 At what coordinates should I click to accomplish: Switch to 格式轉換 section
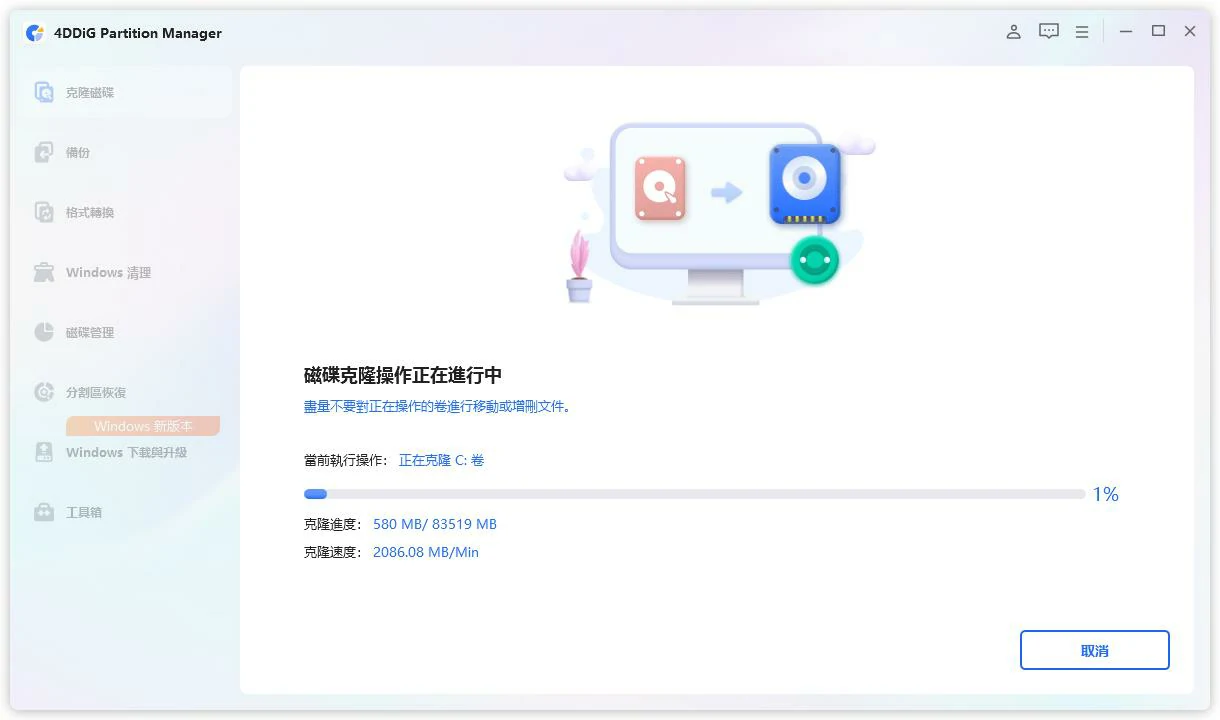[x=123, y=212]
